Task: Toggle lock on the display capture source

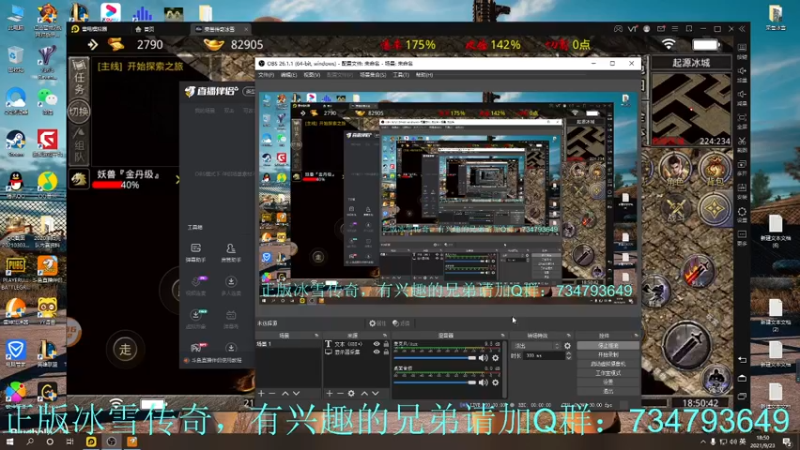Action: (x=386, y=352)
